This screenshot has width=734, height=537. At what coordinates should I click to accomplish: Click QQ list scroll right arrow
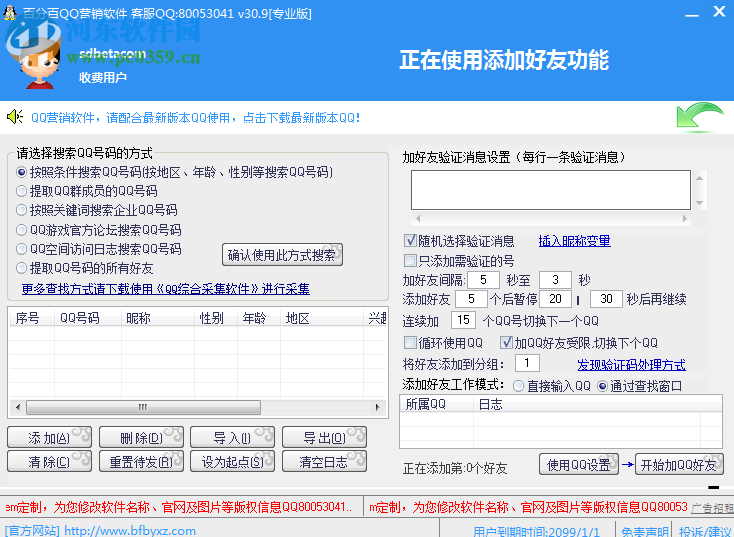tap(377, 407)
